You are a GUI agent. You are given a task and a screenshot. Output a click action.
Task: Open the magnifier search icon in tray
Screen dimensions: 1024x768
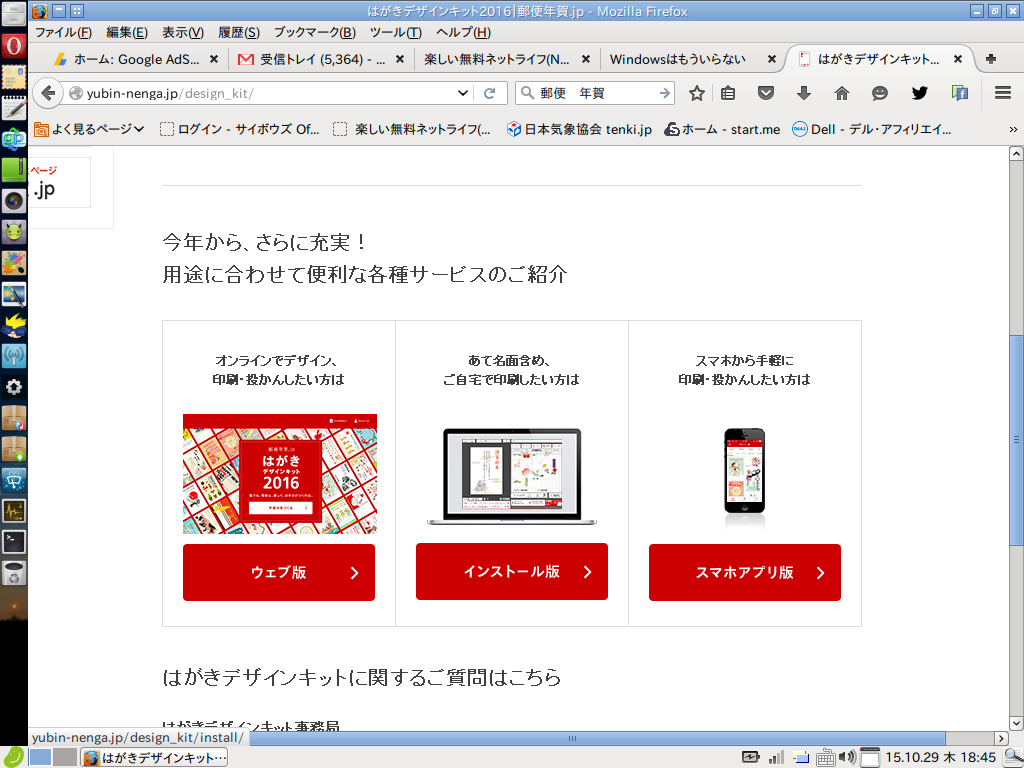(x=1013, y=758)
